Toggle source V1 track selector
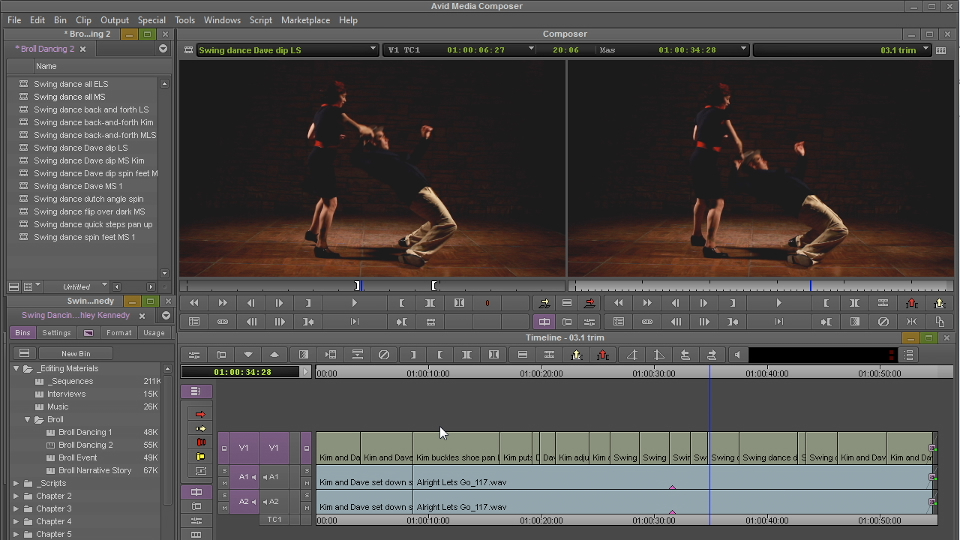This screenshot has width=960, height=540. pyautogui.click(x=243, y=448)
